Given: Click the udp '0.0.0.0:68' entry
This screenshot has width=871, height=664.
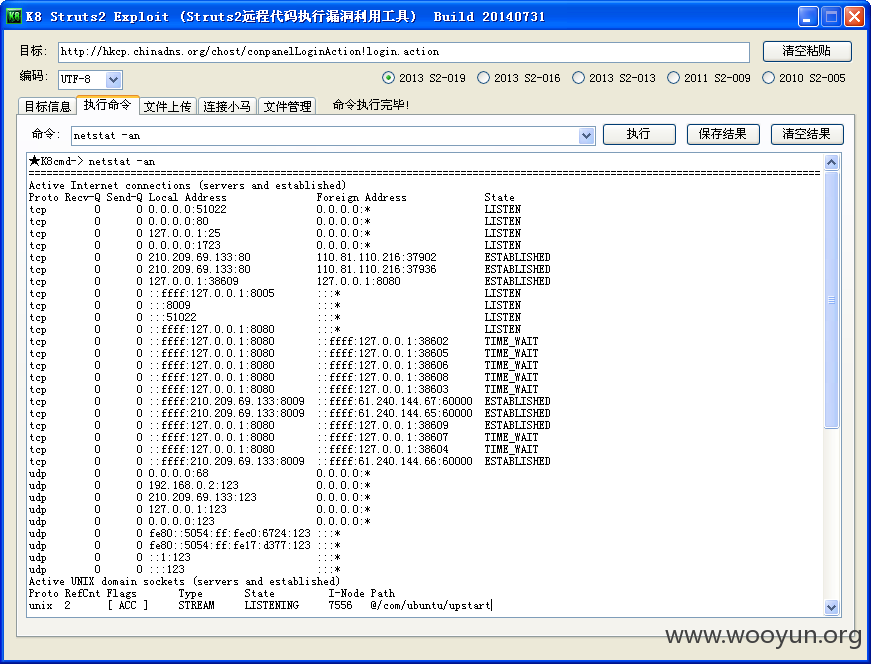Looking at the screenshot, I should (x=178, y=474).
